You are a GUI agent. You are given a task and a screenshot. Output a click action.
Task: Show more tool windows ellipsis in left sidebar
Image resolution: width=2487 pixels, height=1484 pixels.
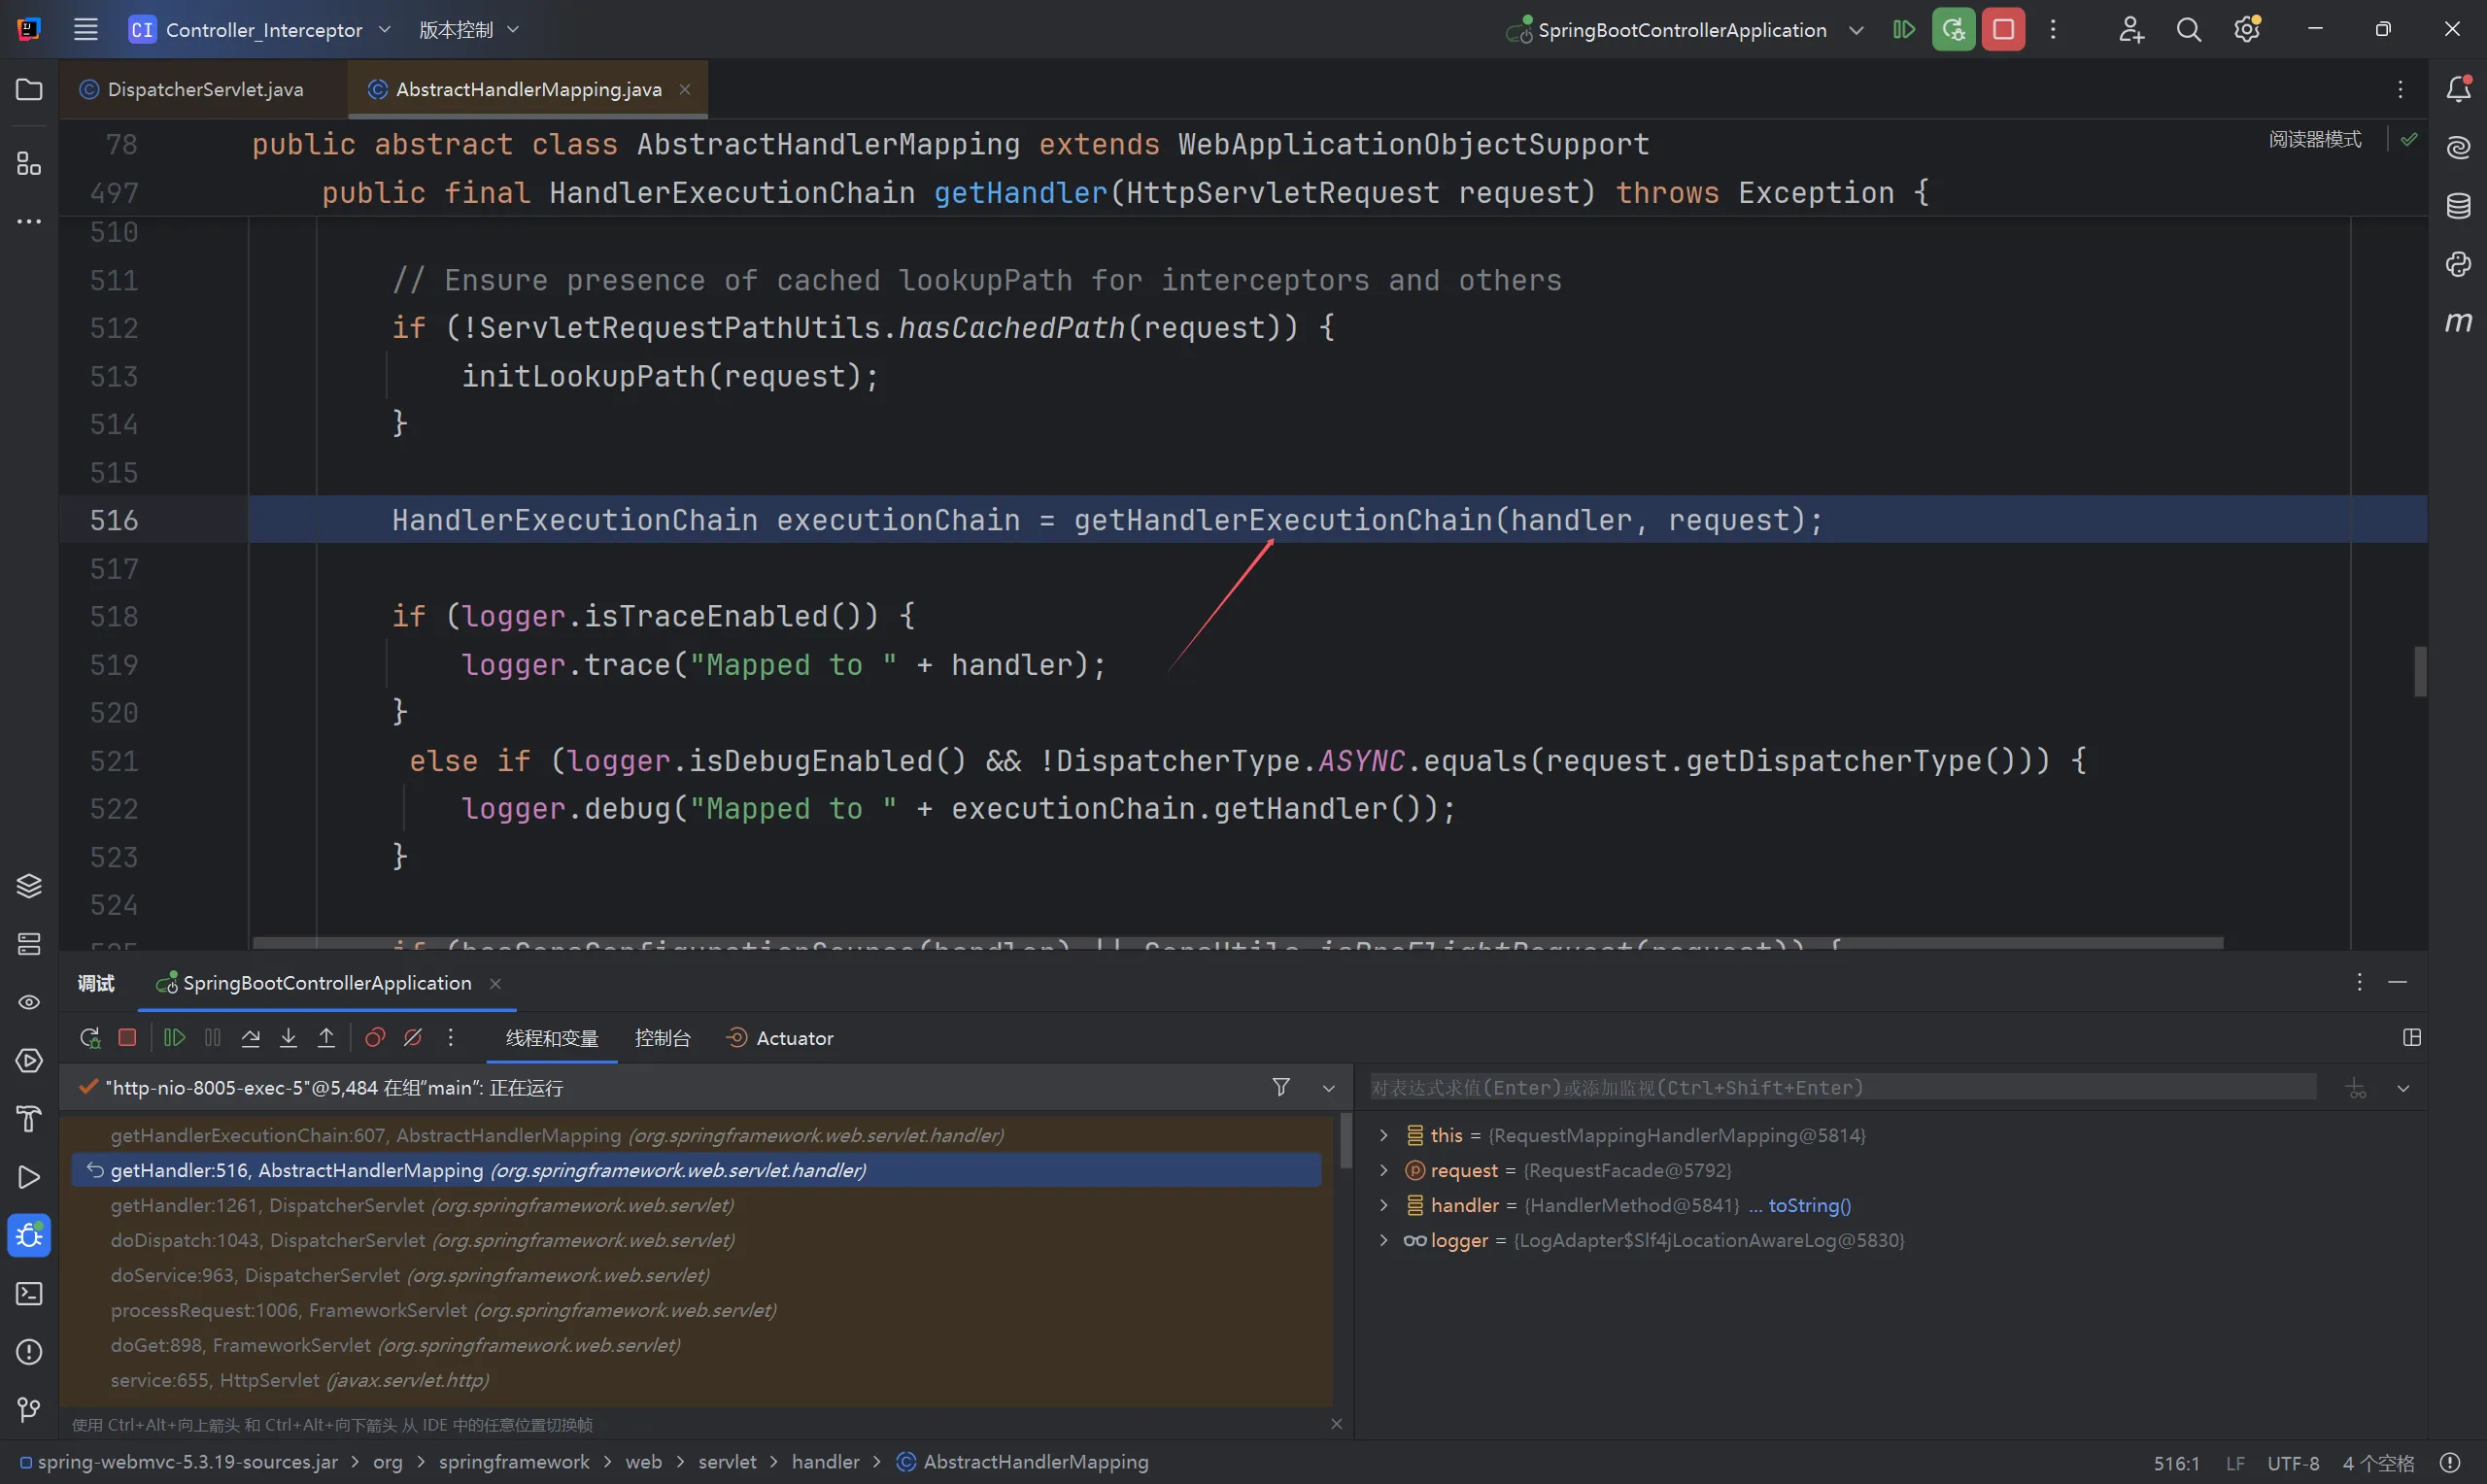pyautogui.click(x=29, y=221)
